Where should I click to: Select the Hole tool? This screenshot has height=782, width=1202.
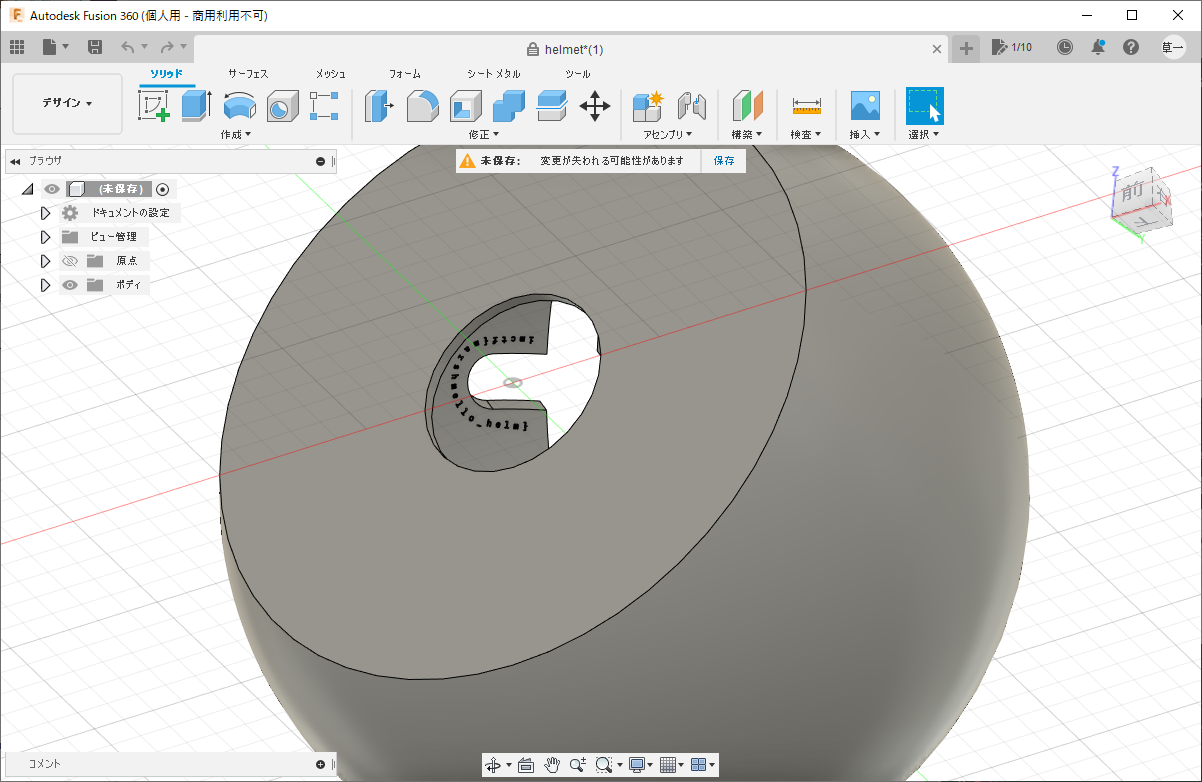coord(282,105)
